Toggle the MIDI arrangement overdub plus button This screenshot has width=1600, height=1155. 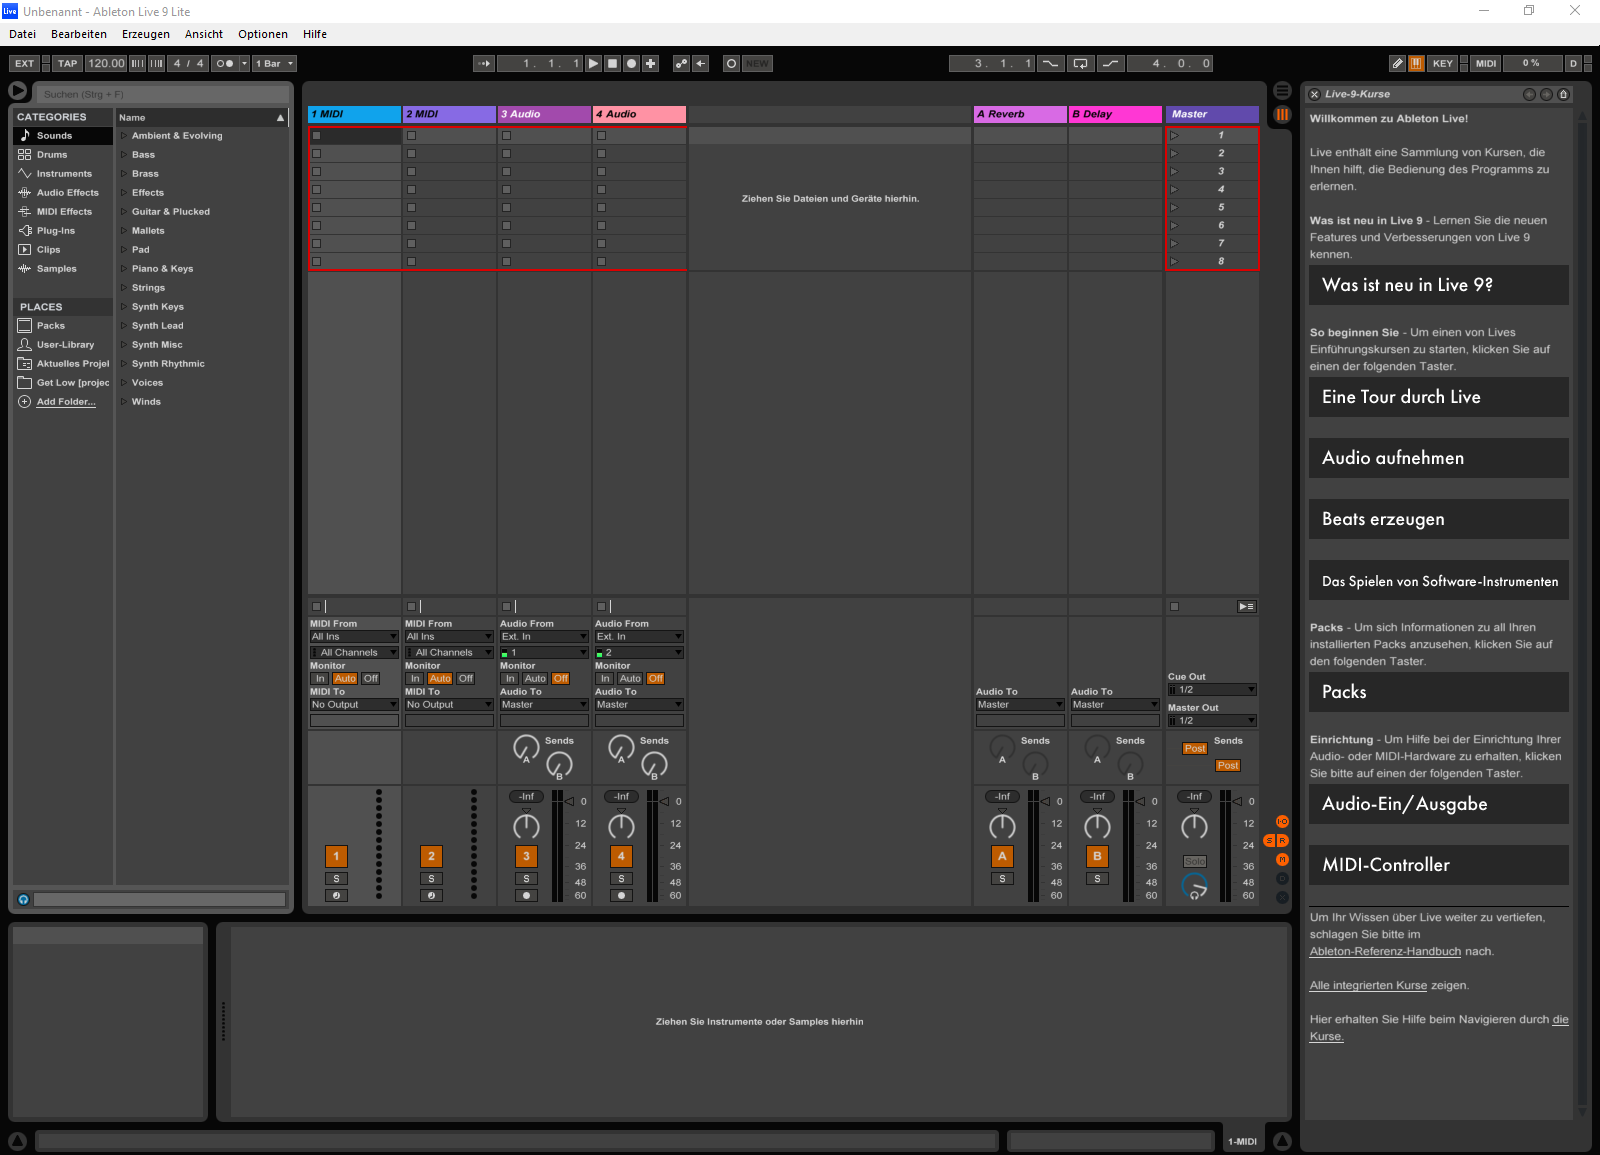click(x=650, y=63)
